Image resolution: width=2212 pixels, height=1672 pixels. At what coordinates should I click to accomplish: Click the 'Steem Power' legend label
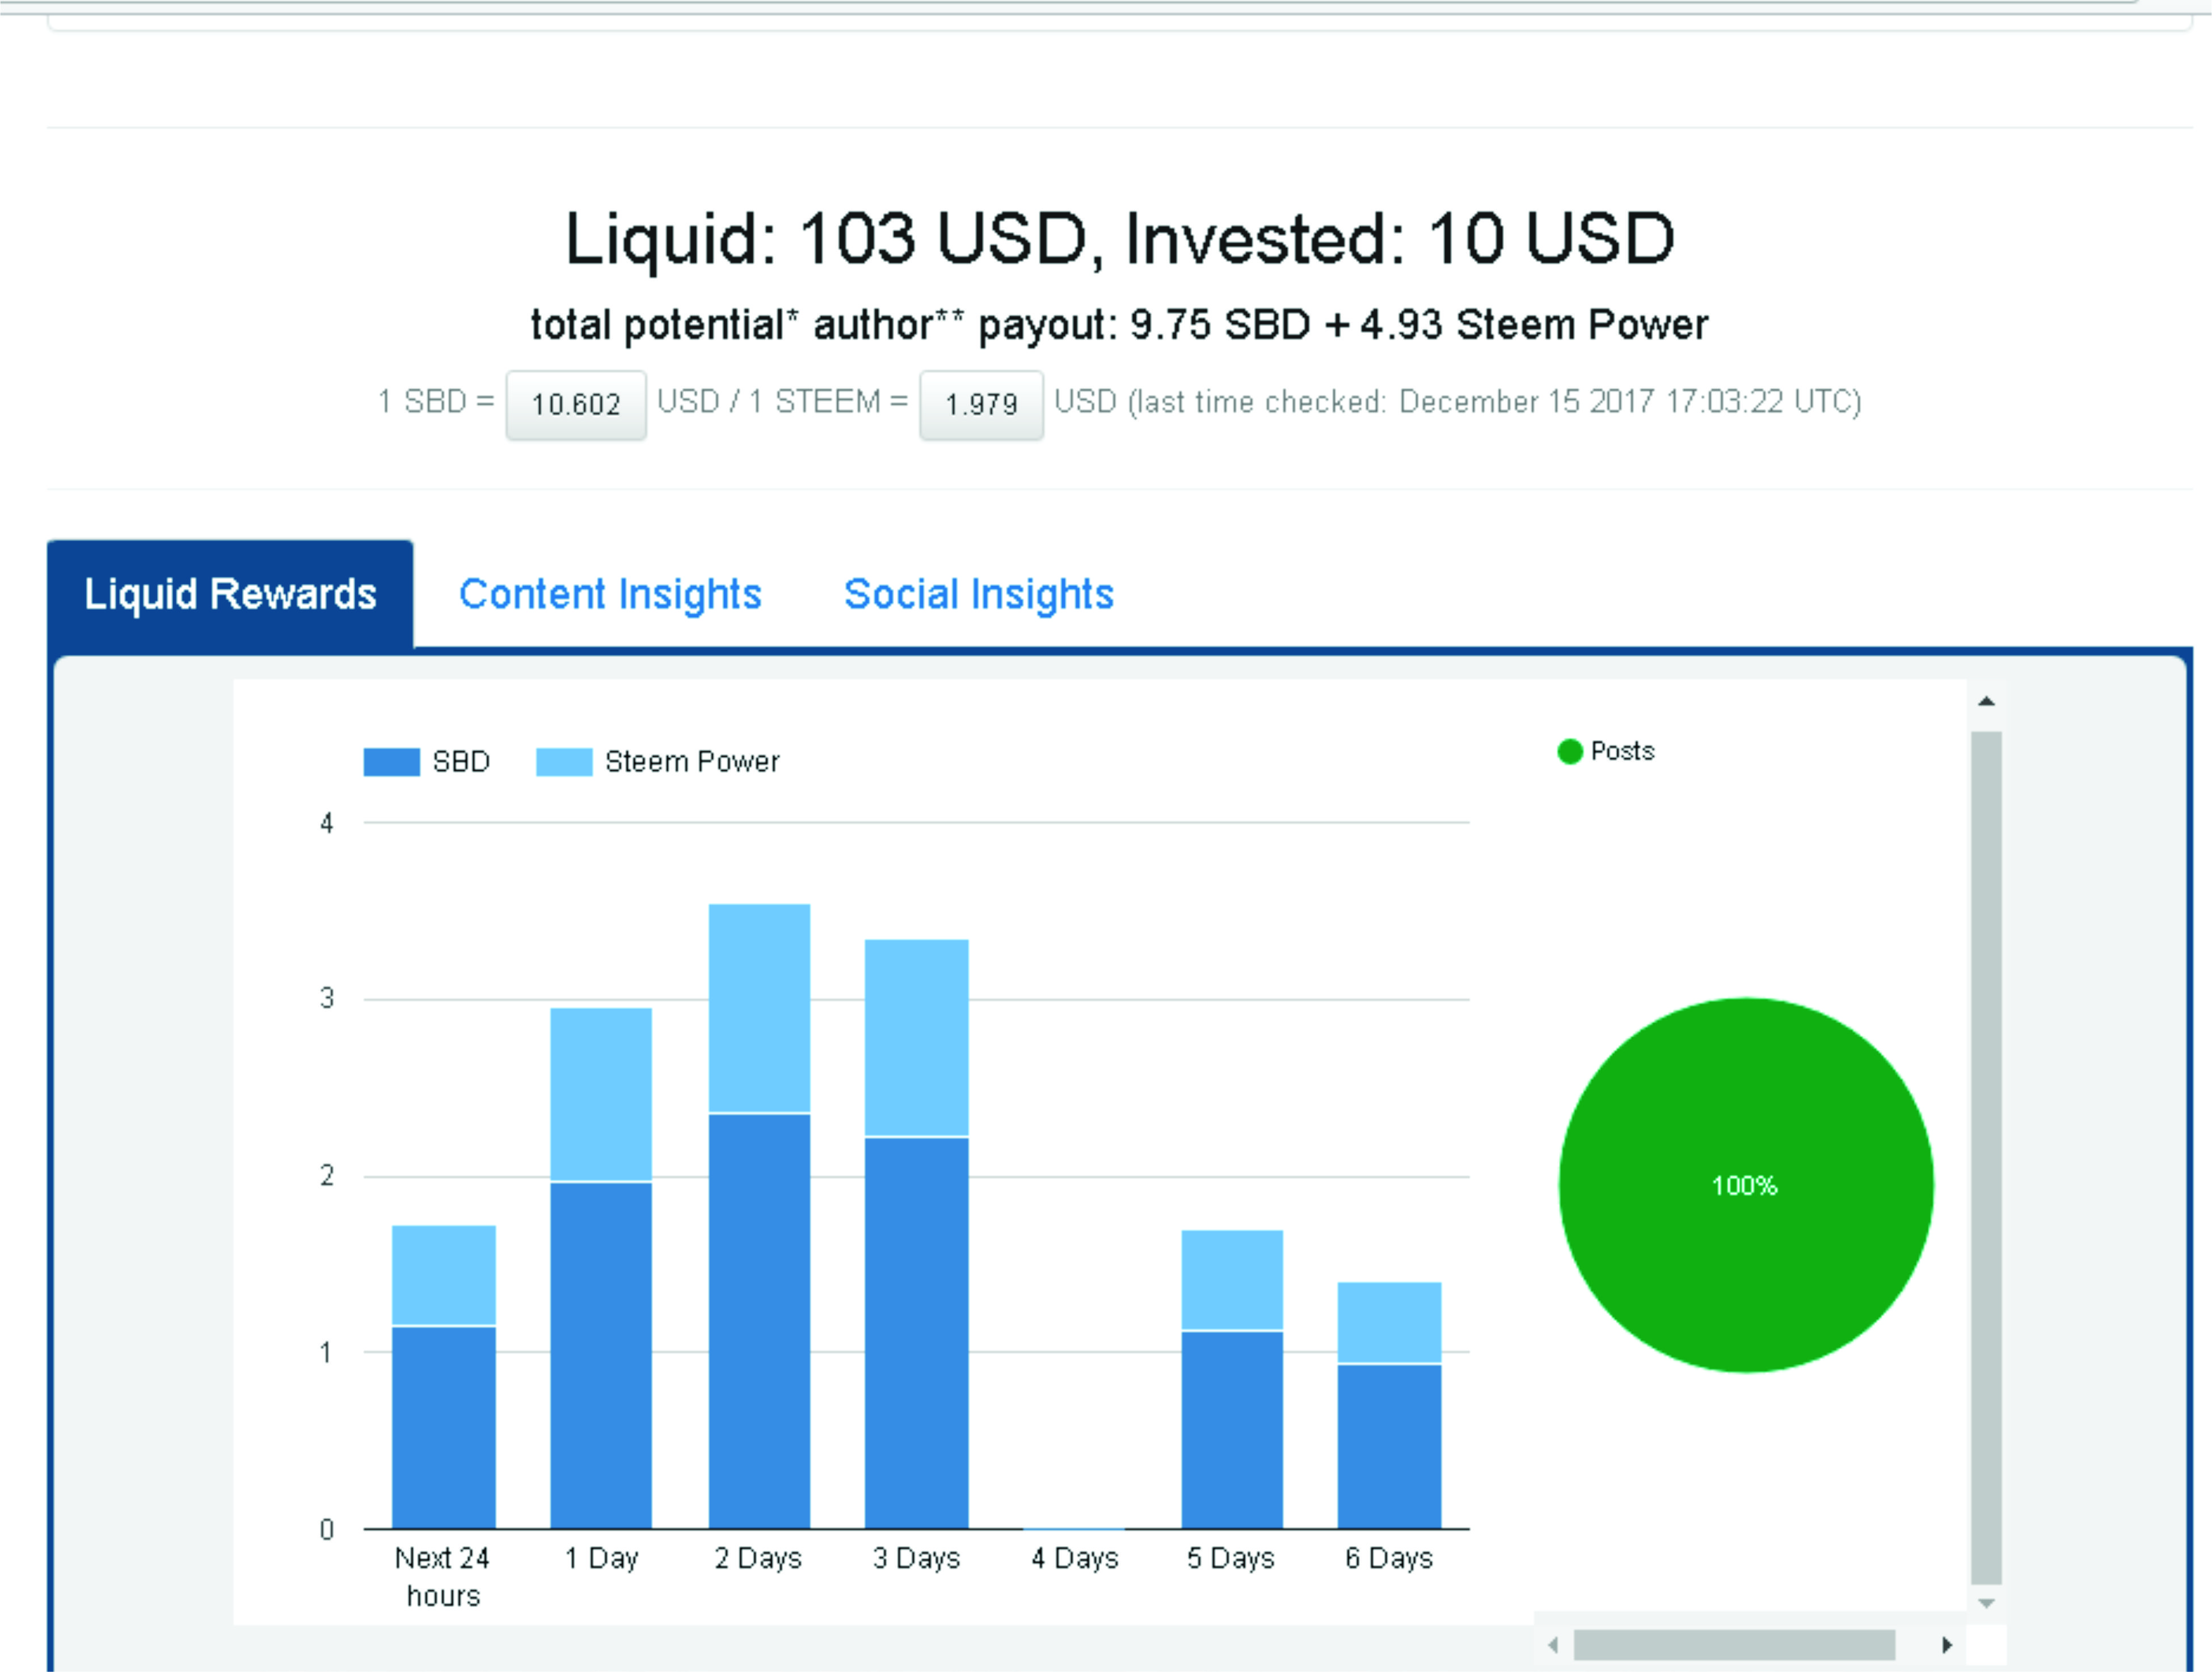click(692, 762)
